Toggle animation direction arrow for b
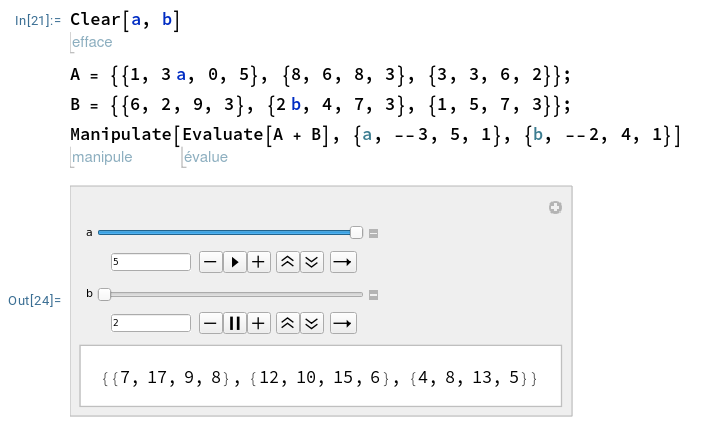Screen dimensions: 701x425 pyautogui.click(x=343, y=323)
